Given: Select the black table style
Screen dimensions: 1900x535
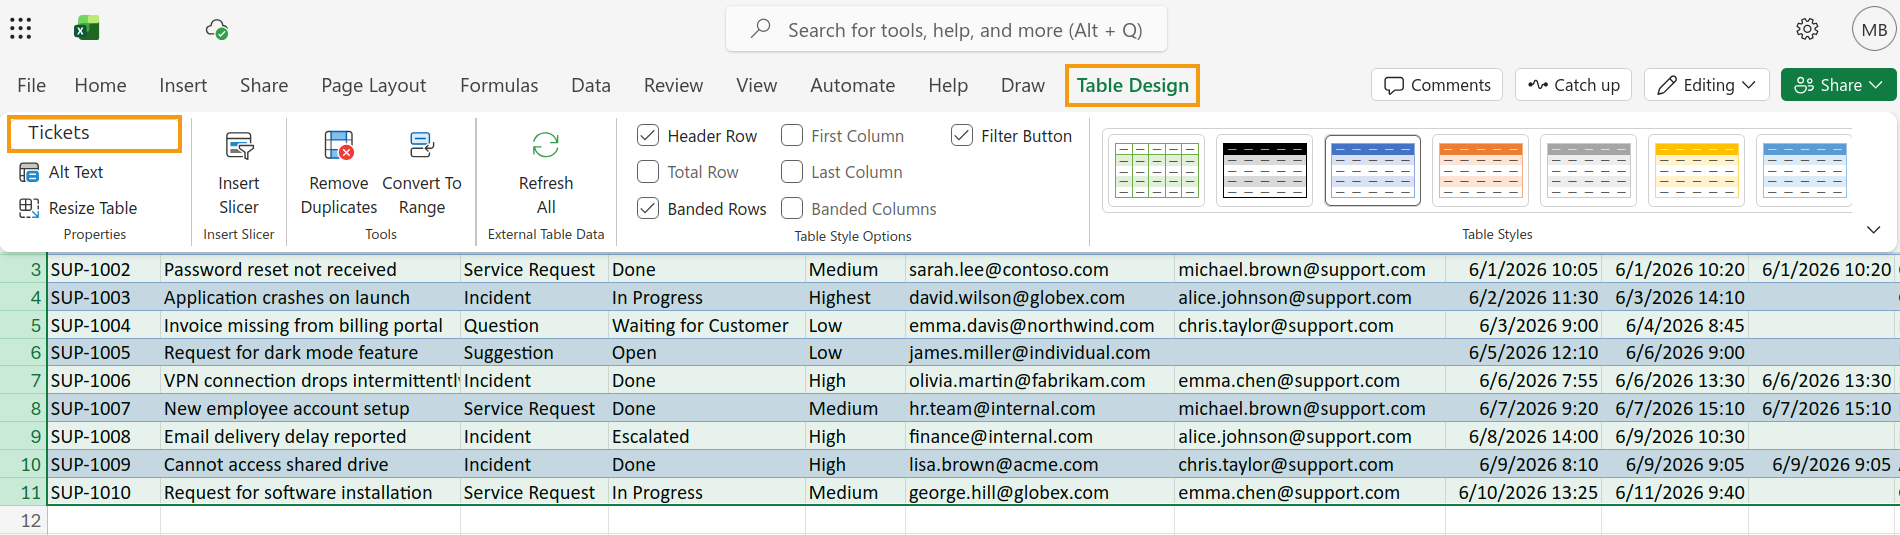Looking at the screenshot, I should 1265,170.
